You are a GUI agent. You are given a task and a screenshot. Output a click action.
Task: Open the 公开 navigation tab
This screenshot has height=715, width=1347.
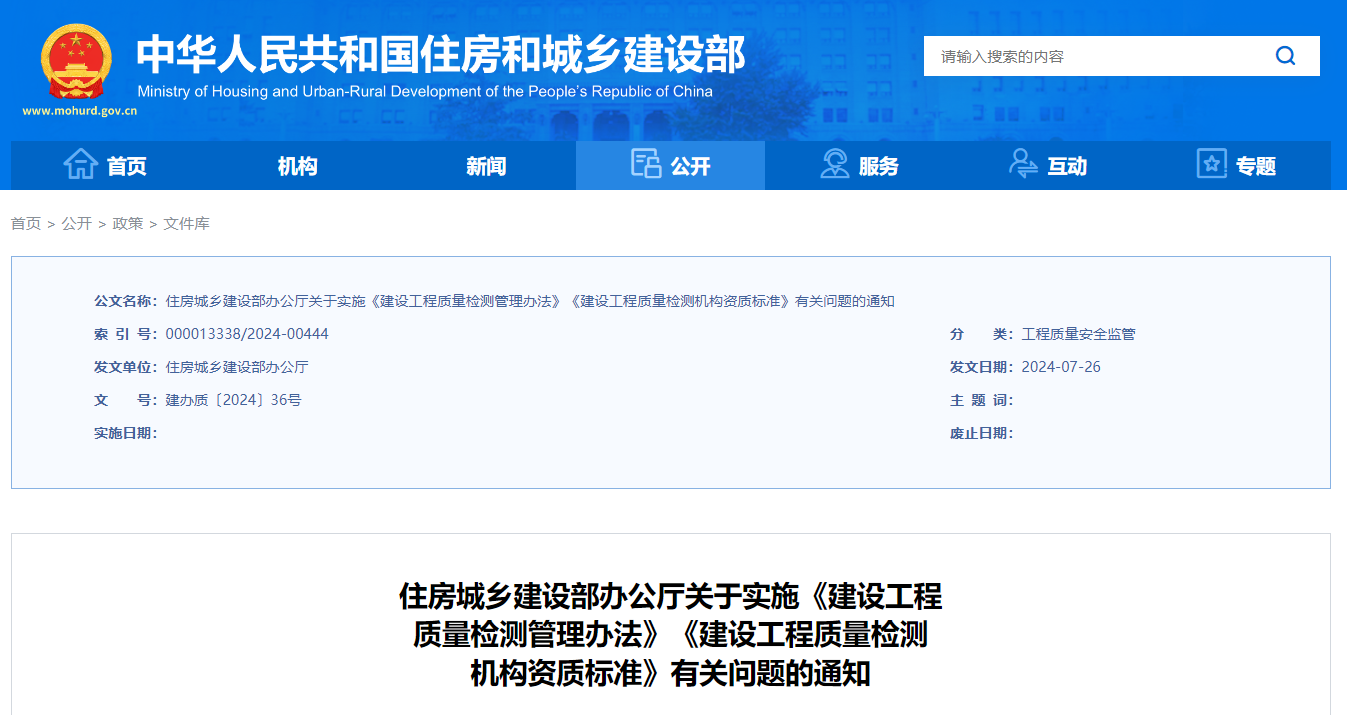click(671, 165)
